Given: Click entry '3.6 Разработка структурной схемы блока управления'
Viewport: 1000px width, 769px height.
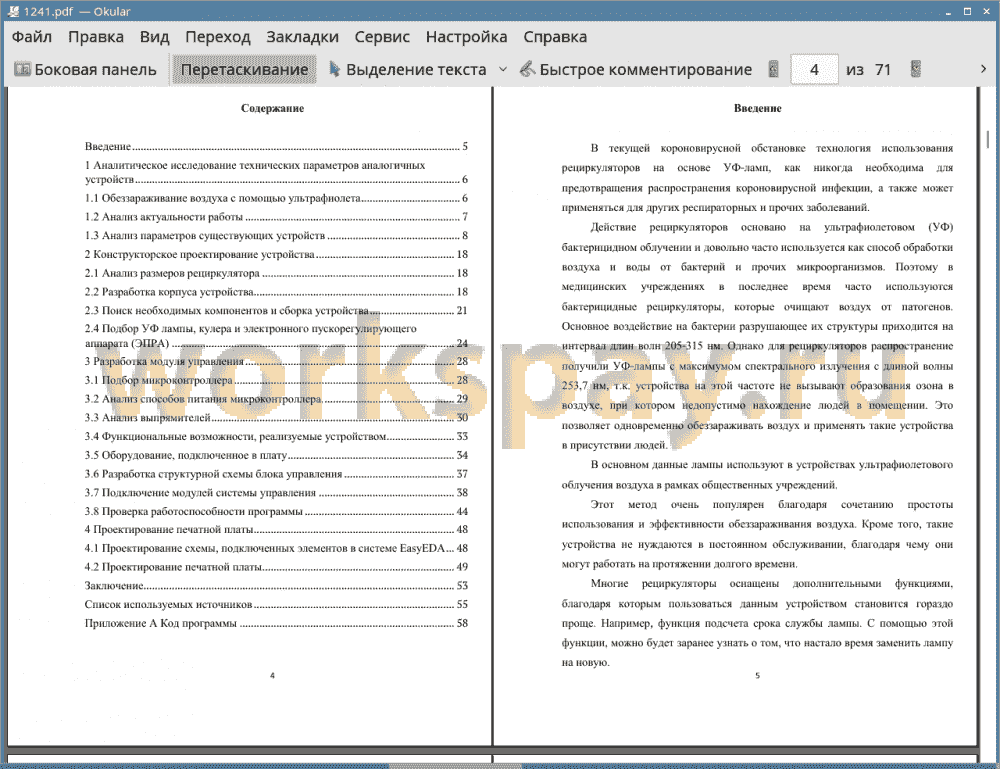Looking at the screenshot, I should [x=276, y=474].
